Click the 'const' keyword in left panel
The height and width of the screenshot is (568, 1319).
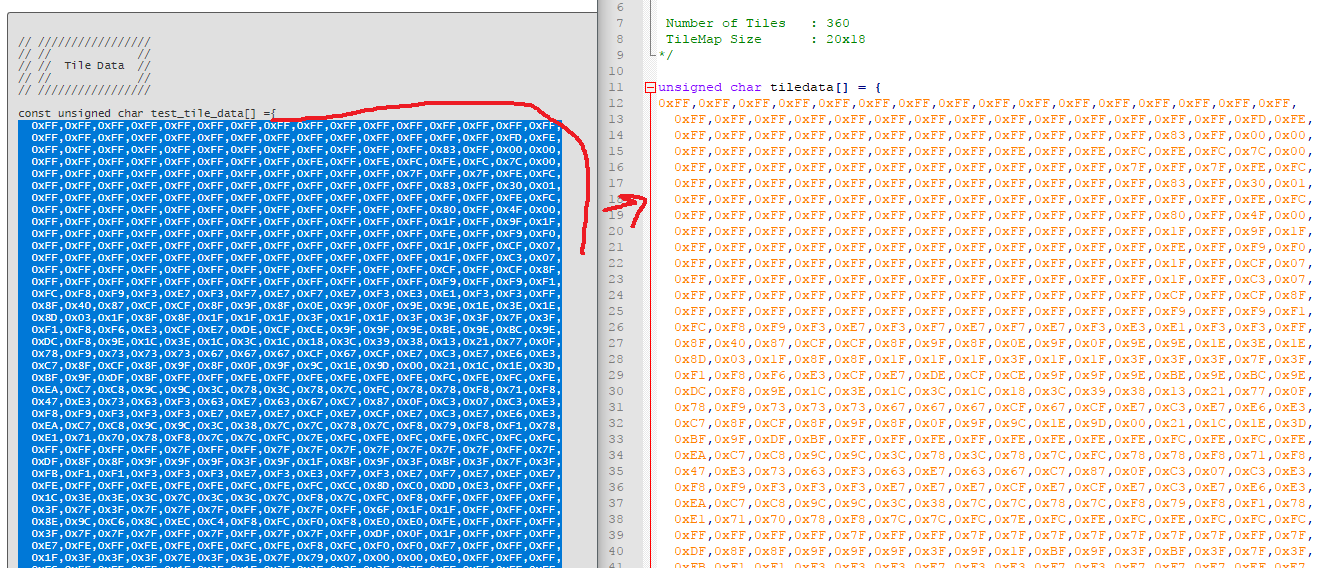pos(35,113)
